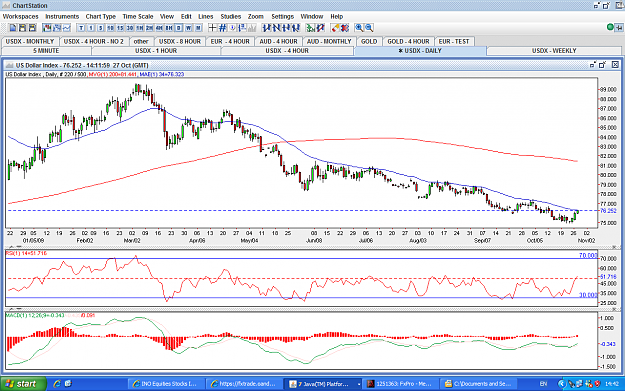Select the crosshair cursor tool
Screen dimensions: 625x391
[x=212, y=28]
